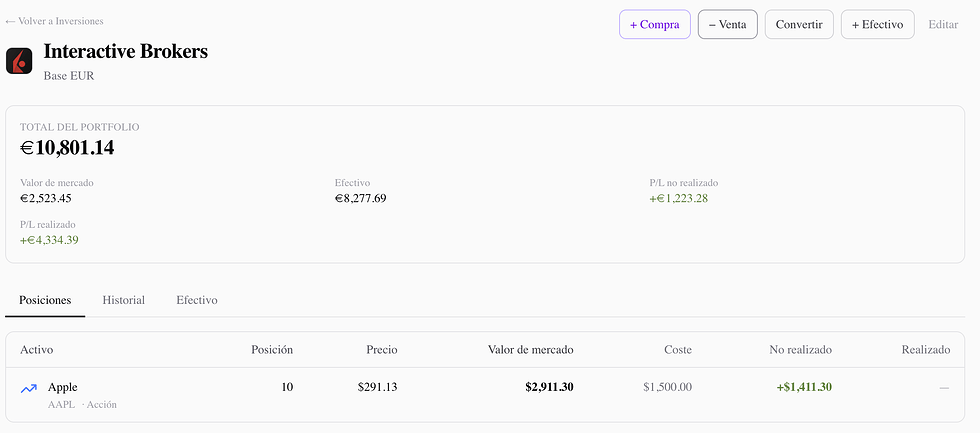Screen dimensions: 980x433
Task: Click portfolio total €10,801.14
Action: click(x=67, y=149)
